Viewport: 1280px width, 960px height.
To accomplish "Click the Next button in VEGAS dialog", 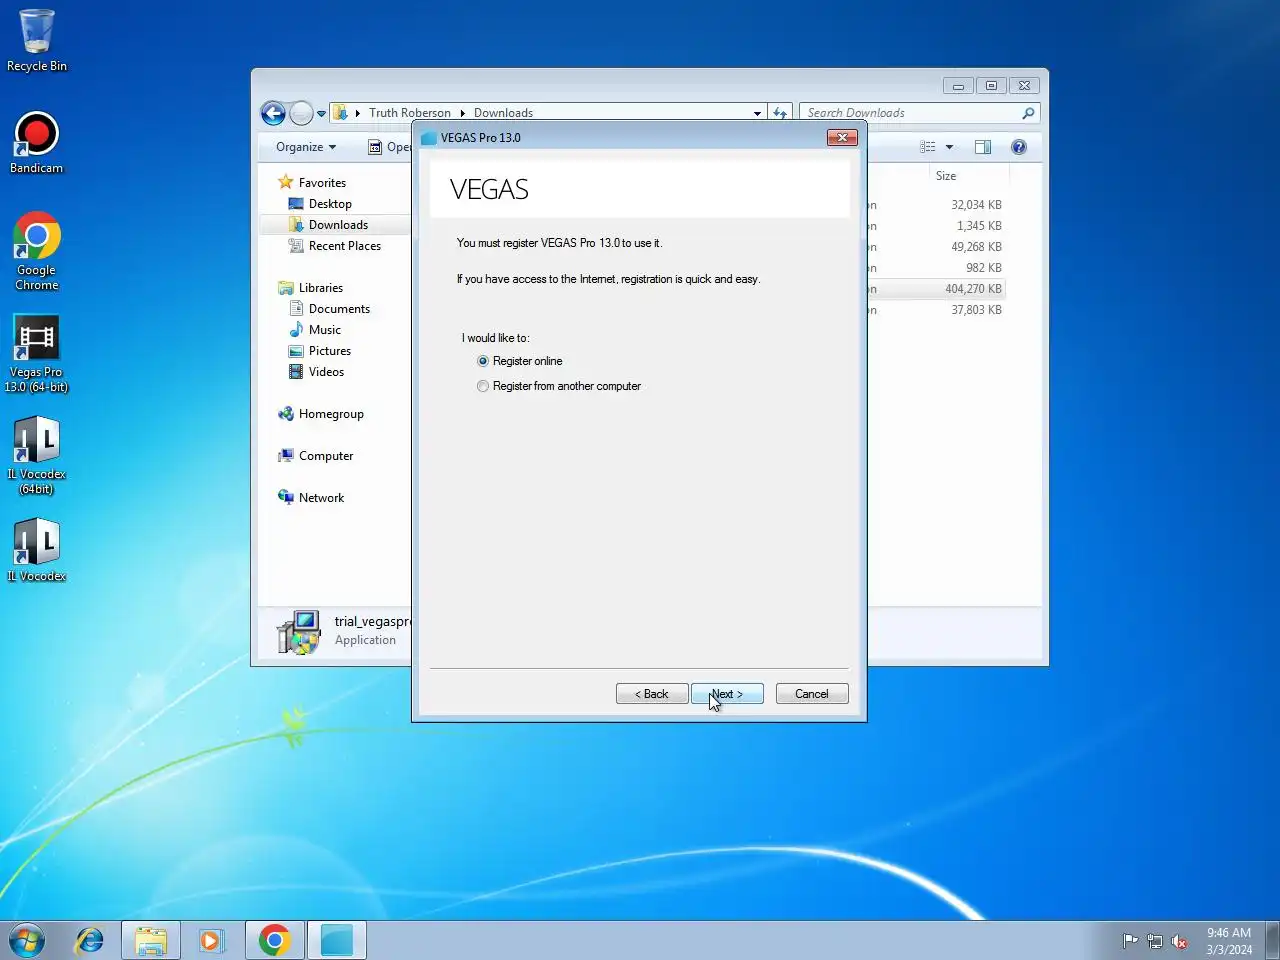I will point(727,694).
